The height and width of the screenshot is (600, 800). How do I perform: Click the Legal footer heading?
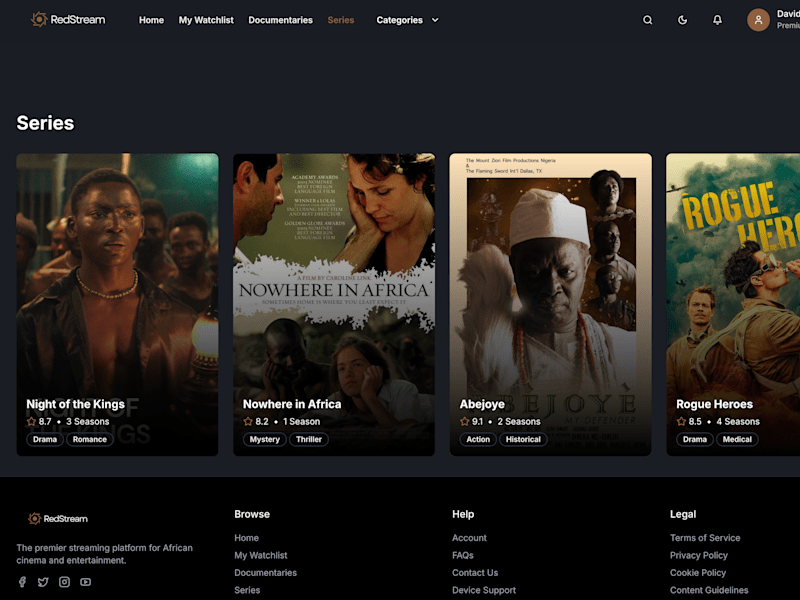coord(683,514)
